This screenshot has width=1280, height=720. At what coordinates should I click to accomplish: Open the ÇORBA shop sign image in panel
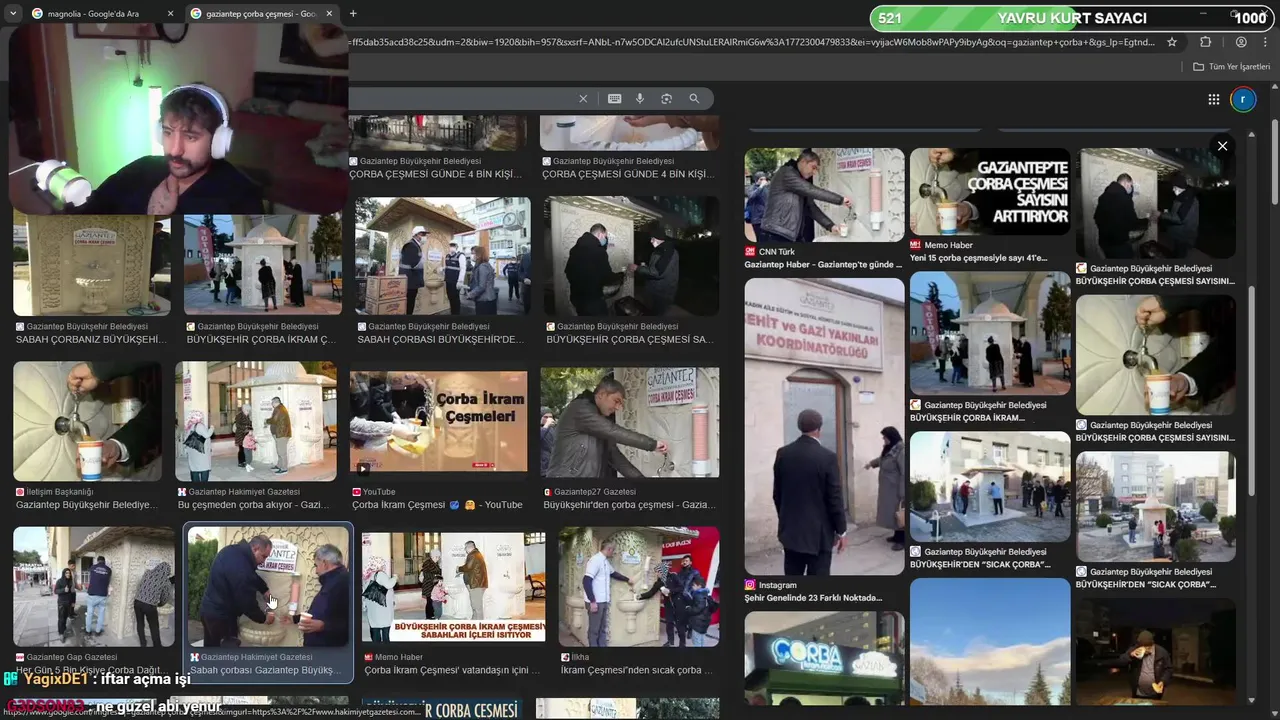(x=824, y=658)
